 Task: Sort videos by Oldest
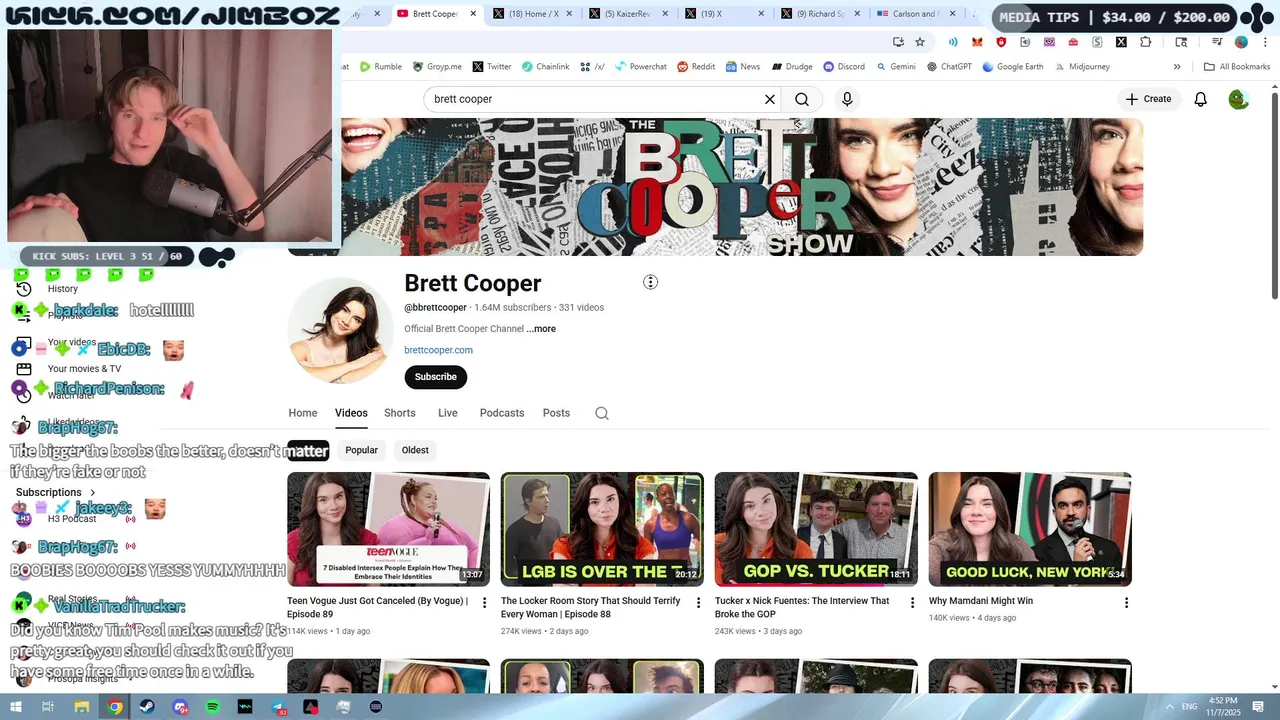[x=415, y=450]
